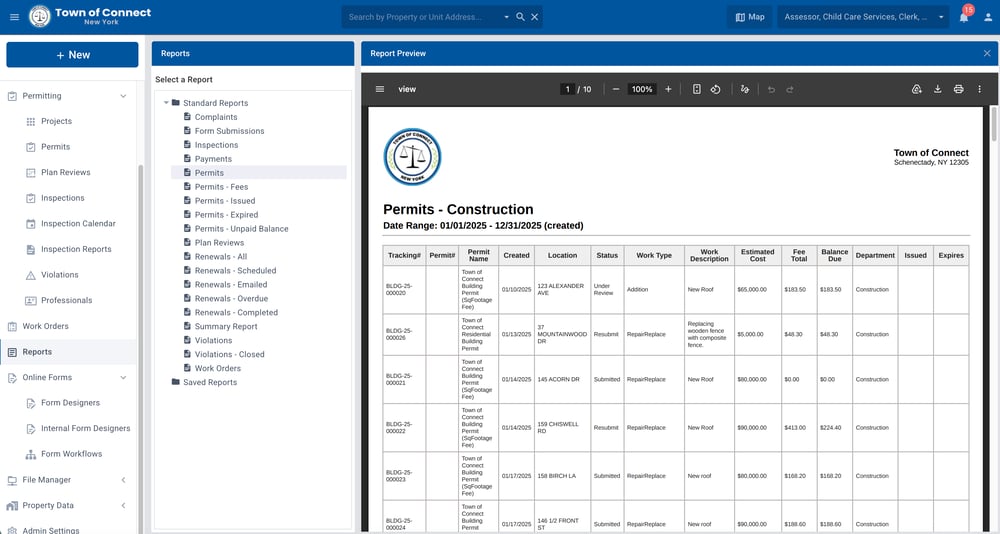This screenshot has width=1000, height=534.
Task: Zoom in with the plus icon in PDF toolbar
Action: pyautogui.click(x=668, y=89)
